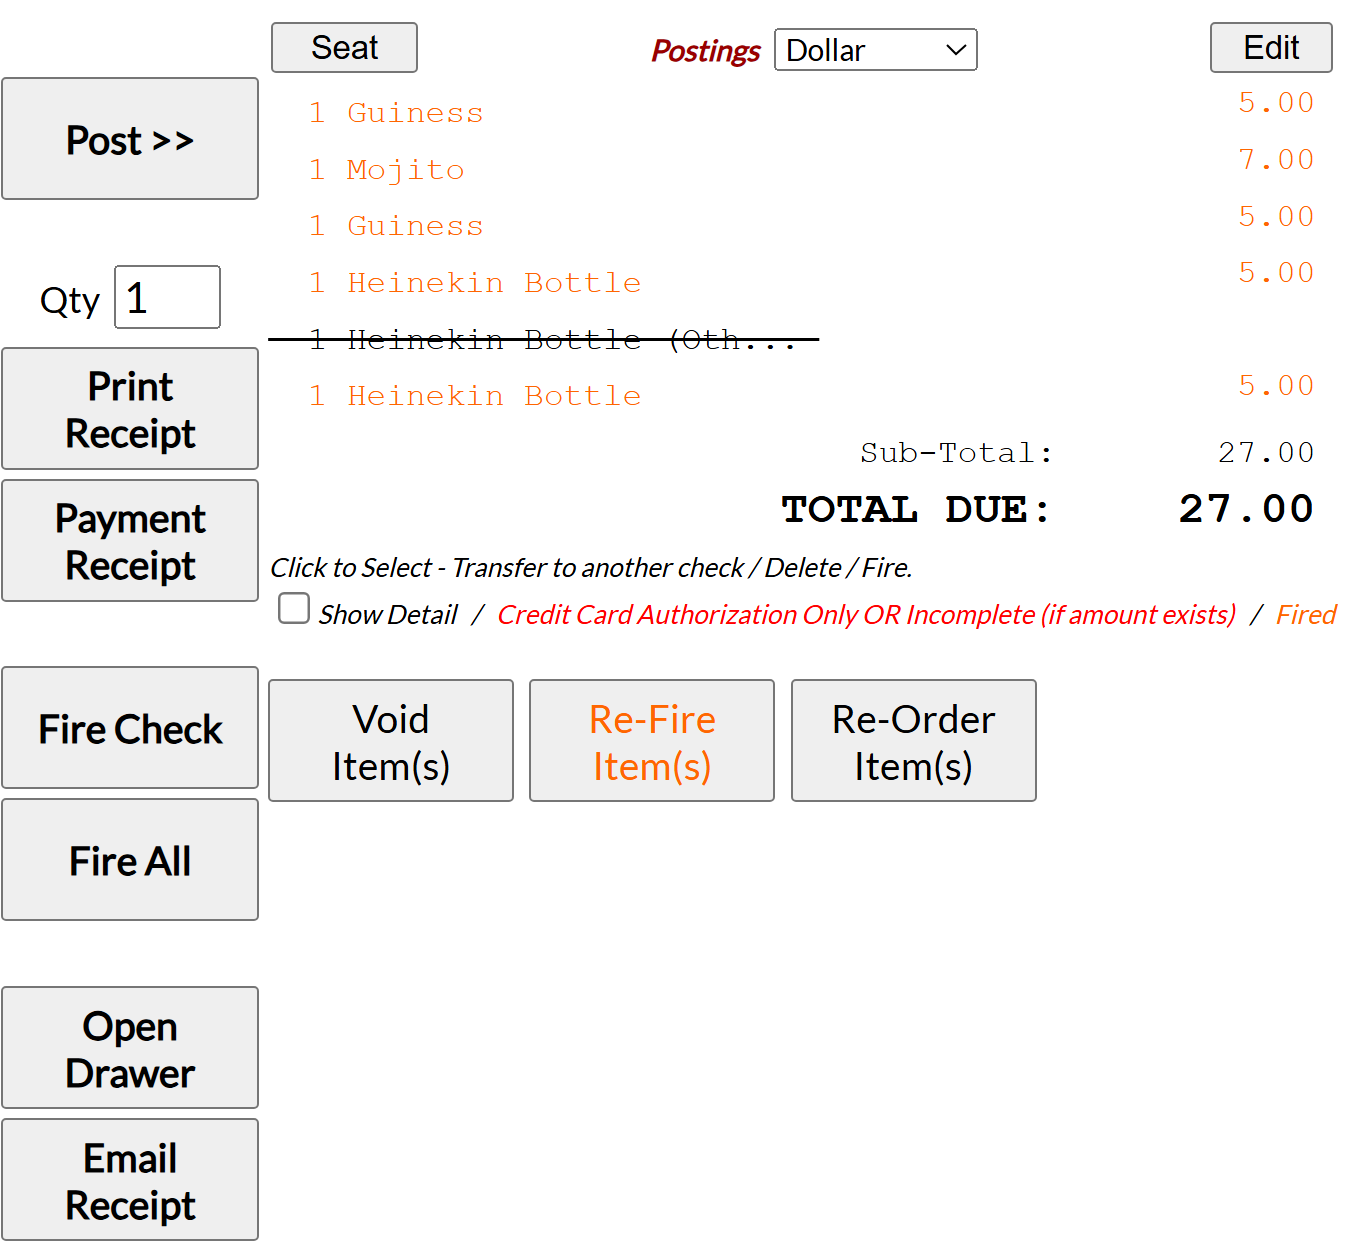Select the Mojito line item
Viewport: 1366px width, 1249px height.
tap(405, 170)
